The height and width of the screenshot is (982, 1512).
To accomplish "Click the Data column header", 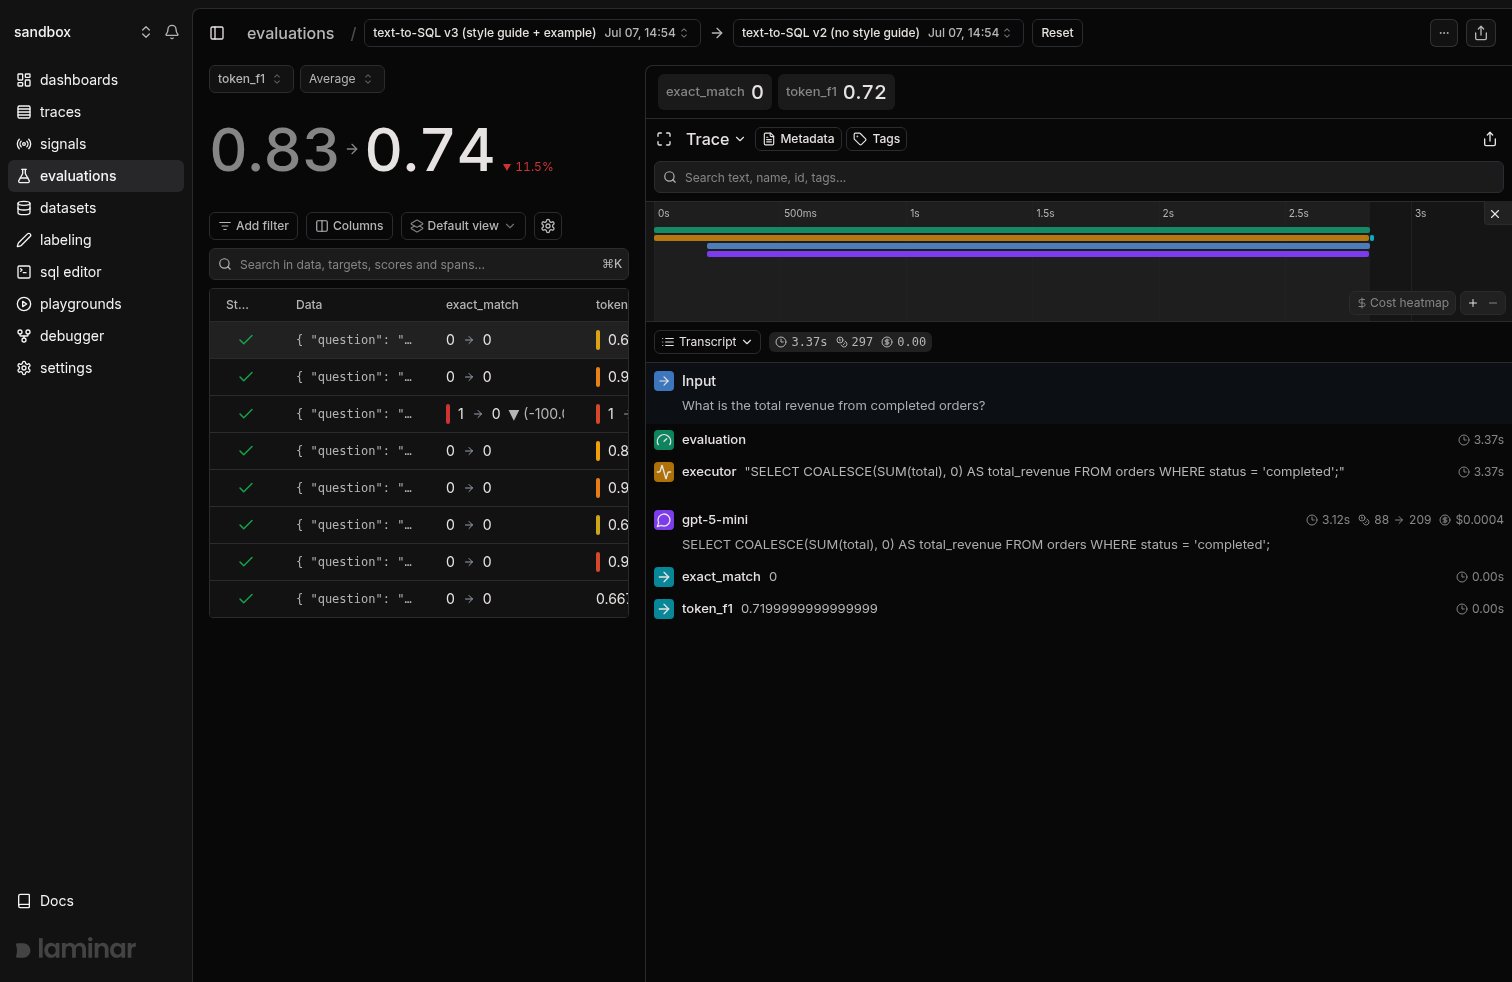I will (x=309, y=305).
